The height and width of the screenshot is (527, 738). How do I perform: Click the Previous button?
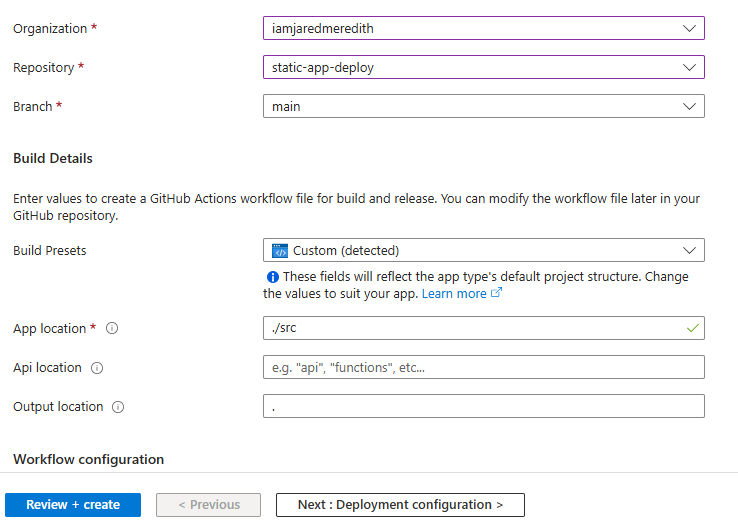click(x=208, y=505)
